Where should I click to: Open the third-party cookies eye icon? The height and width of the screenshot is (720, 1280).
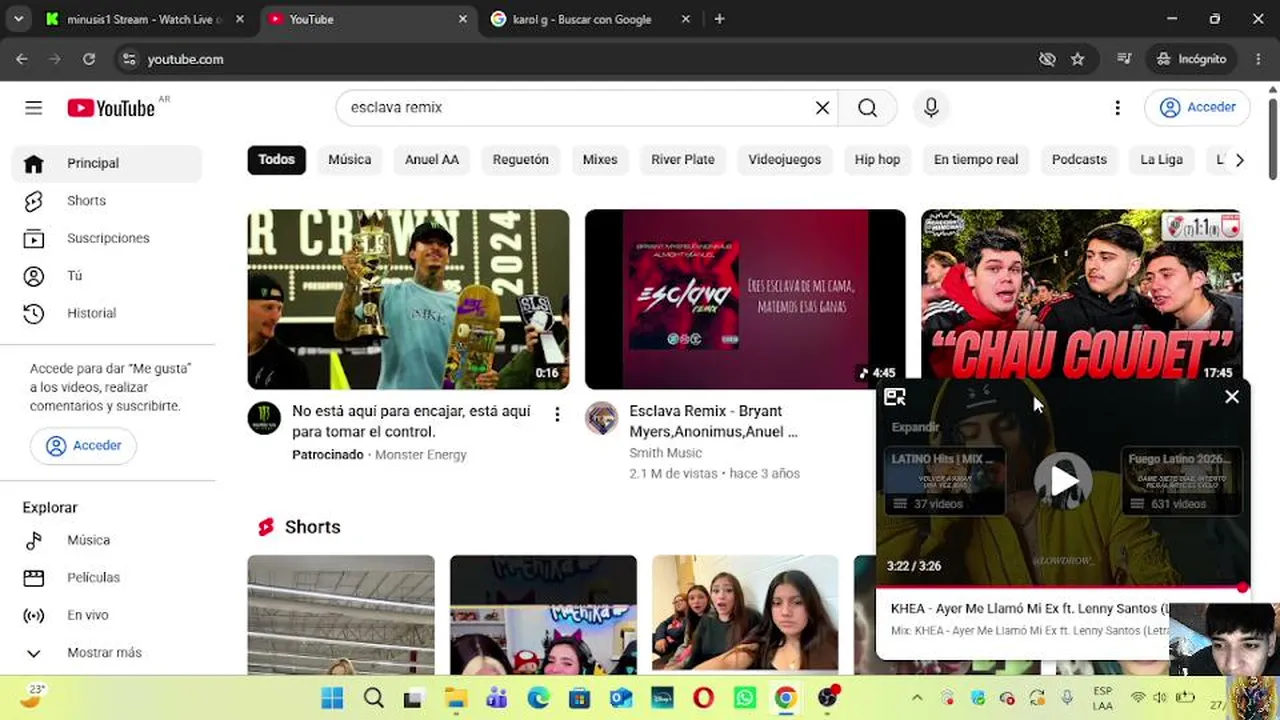pos(1047,59)
